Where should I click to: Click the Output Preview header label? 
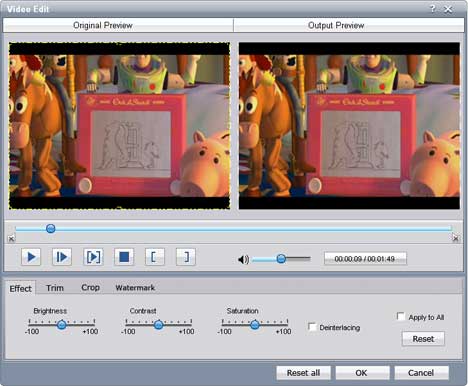336,25
